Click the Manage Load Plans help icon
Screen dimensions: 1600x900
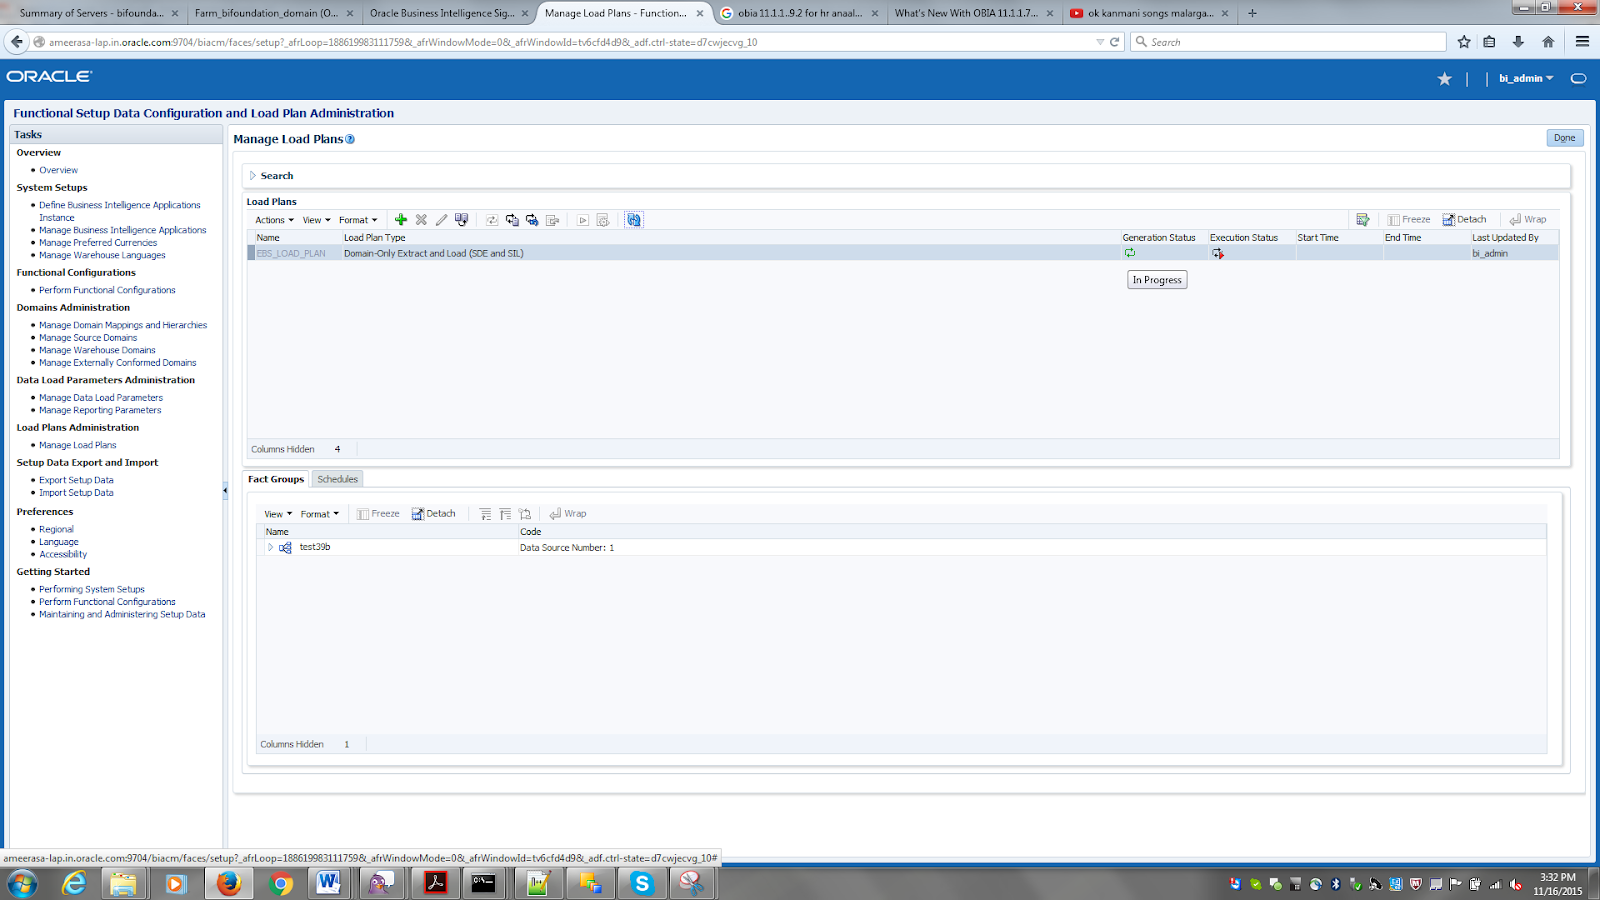350,139
